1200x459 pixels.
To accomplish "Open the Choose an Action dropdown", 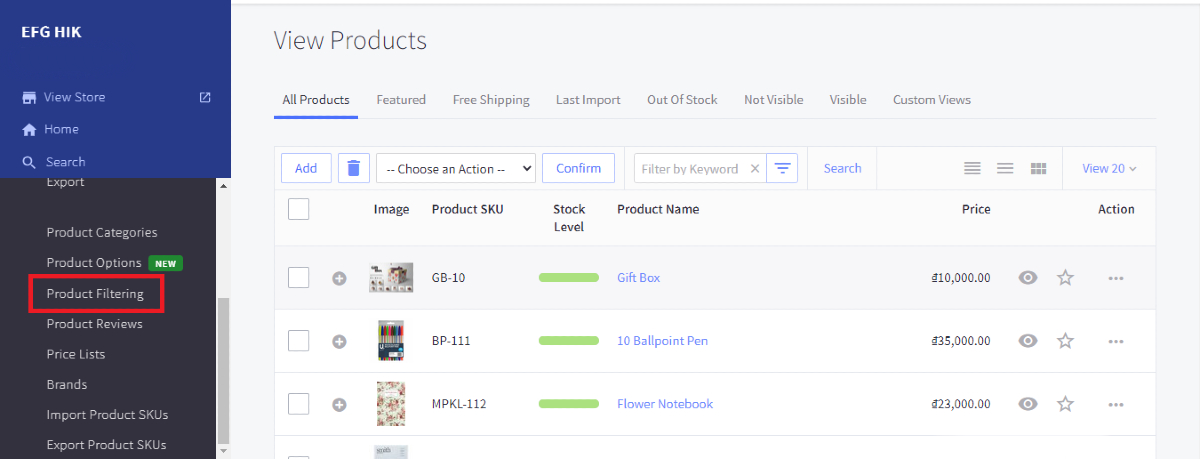I will click(x=456, y=168).
